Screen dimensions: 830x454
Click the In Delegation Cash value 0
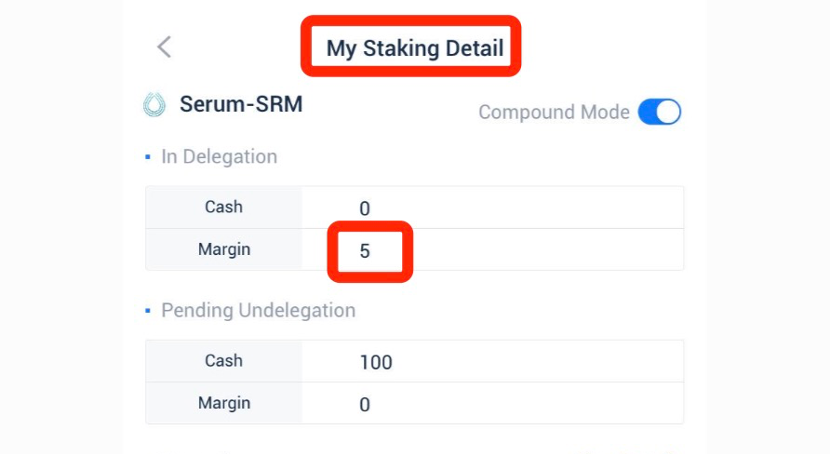point(365,208)
